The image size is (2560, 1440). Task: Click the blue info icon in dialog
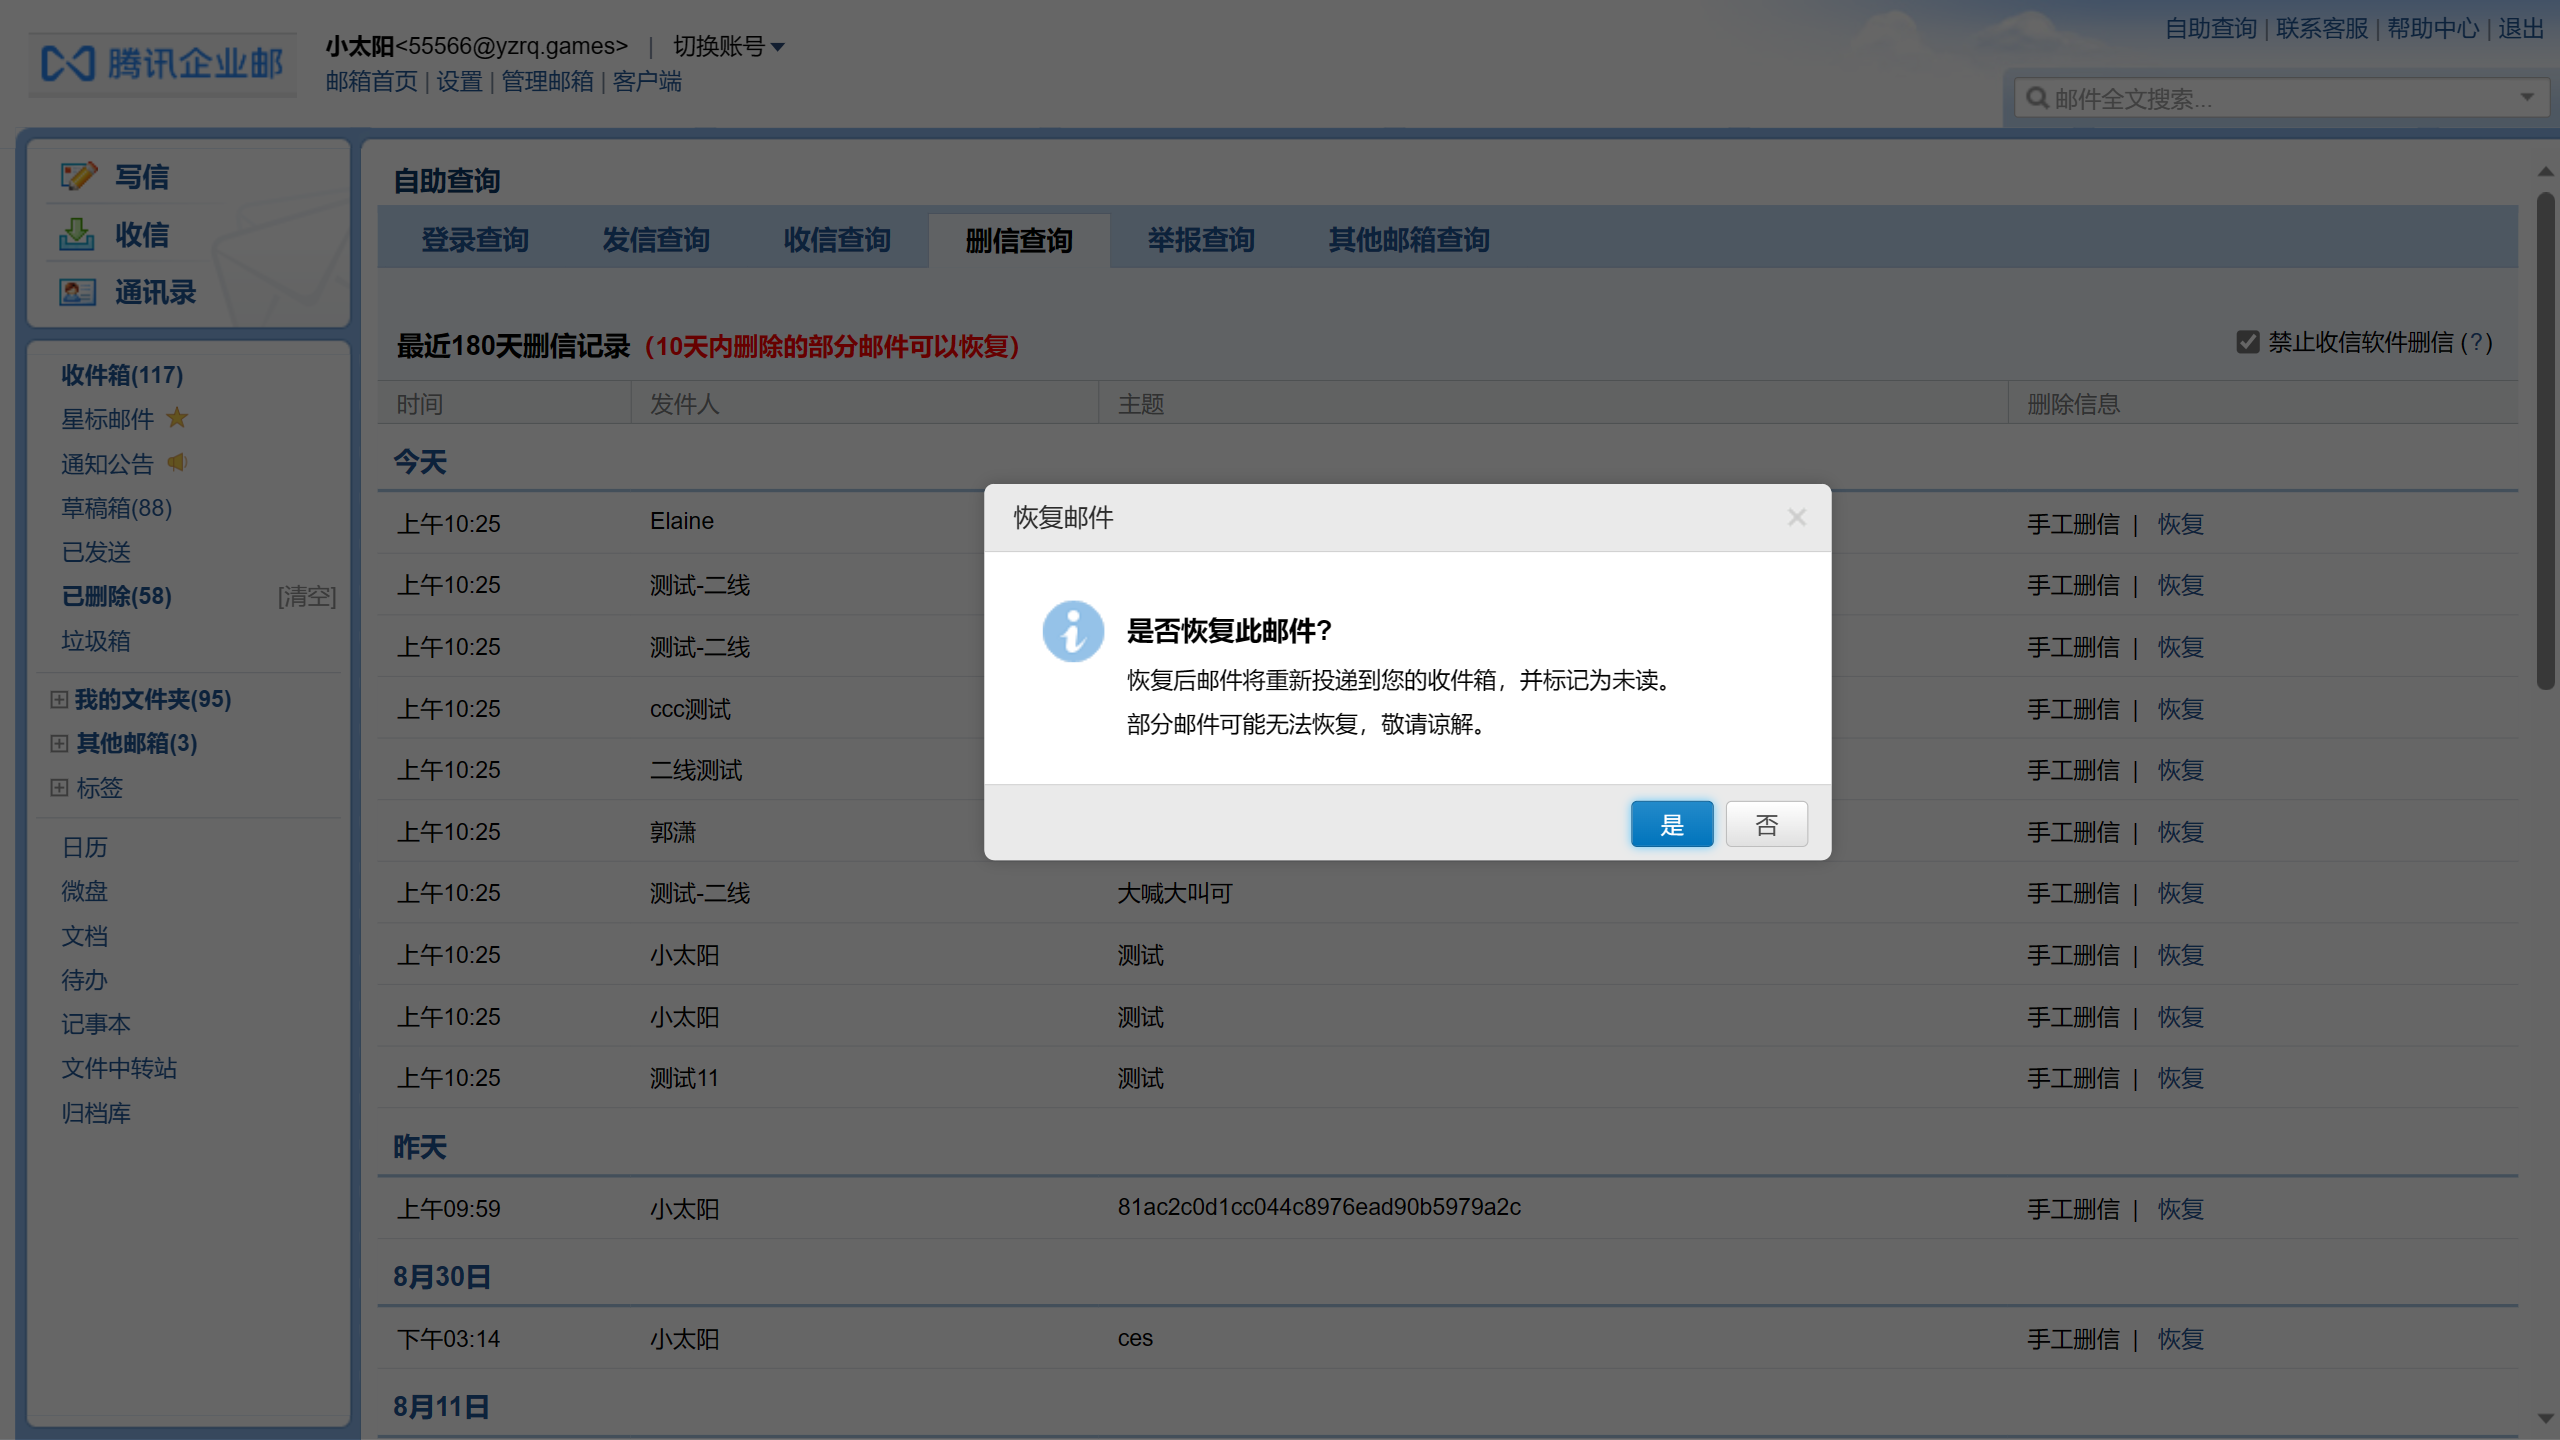tap(1073, 631)
